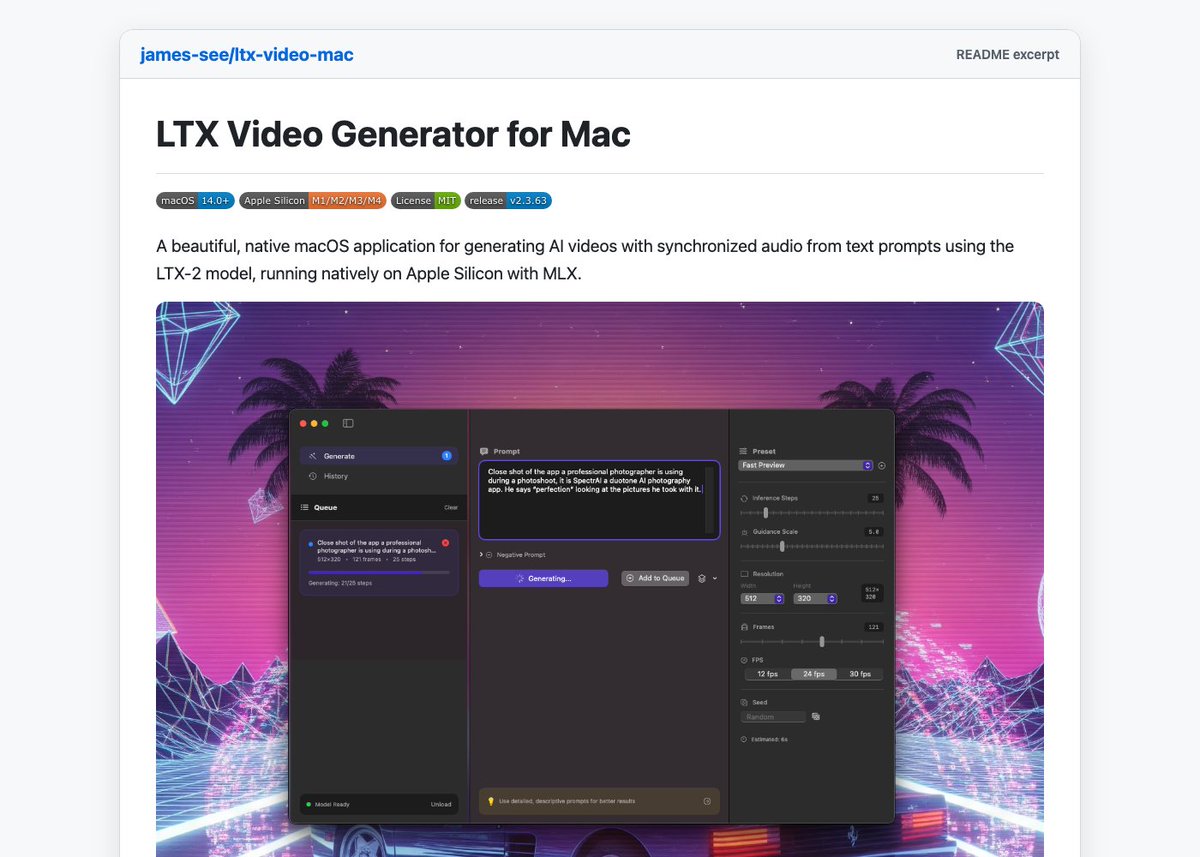Dismiss the prompt tip arrow icon
The height and width of the screenshot is (857, 1200).
(707, 801)
